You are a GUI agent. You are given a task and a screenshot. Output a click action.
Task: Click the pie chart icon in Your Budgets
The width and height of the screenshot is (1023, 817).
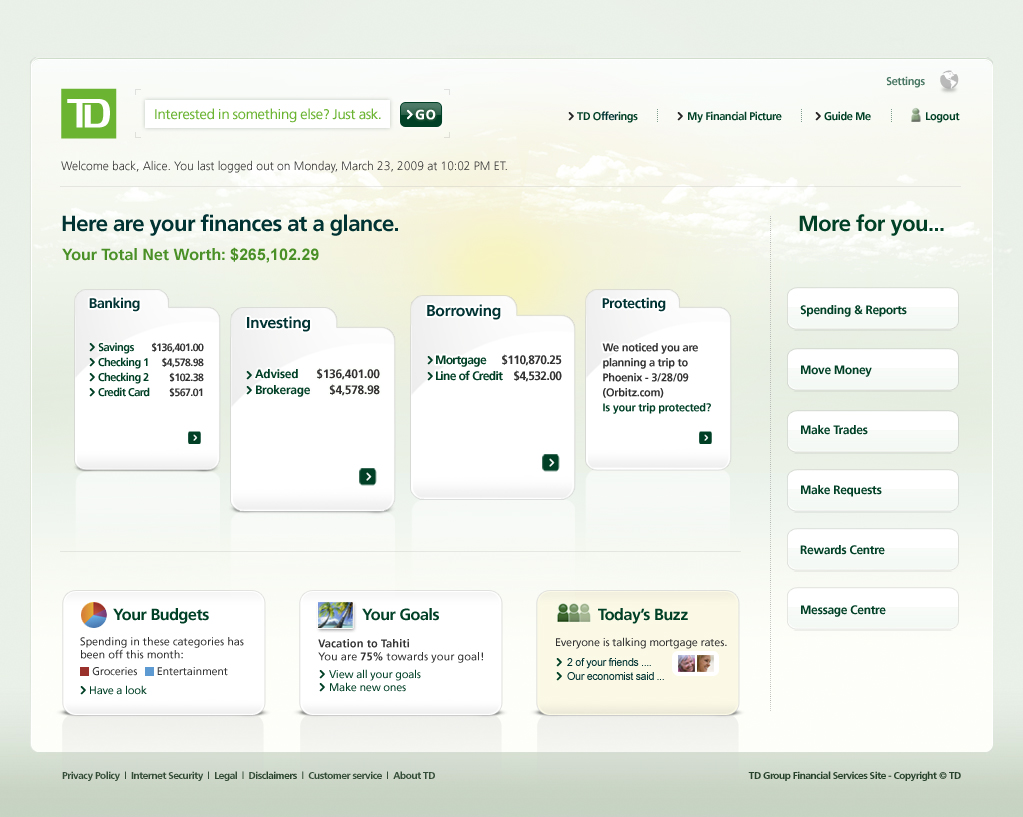(x=94, y=615)
